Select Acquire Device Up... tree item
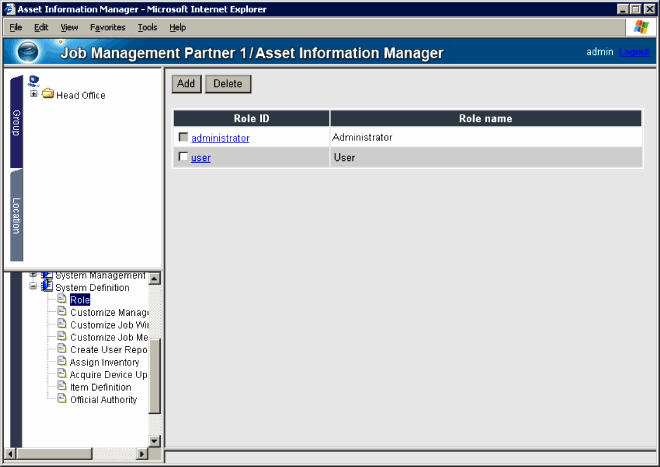 tap(109, 375)
